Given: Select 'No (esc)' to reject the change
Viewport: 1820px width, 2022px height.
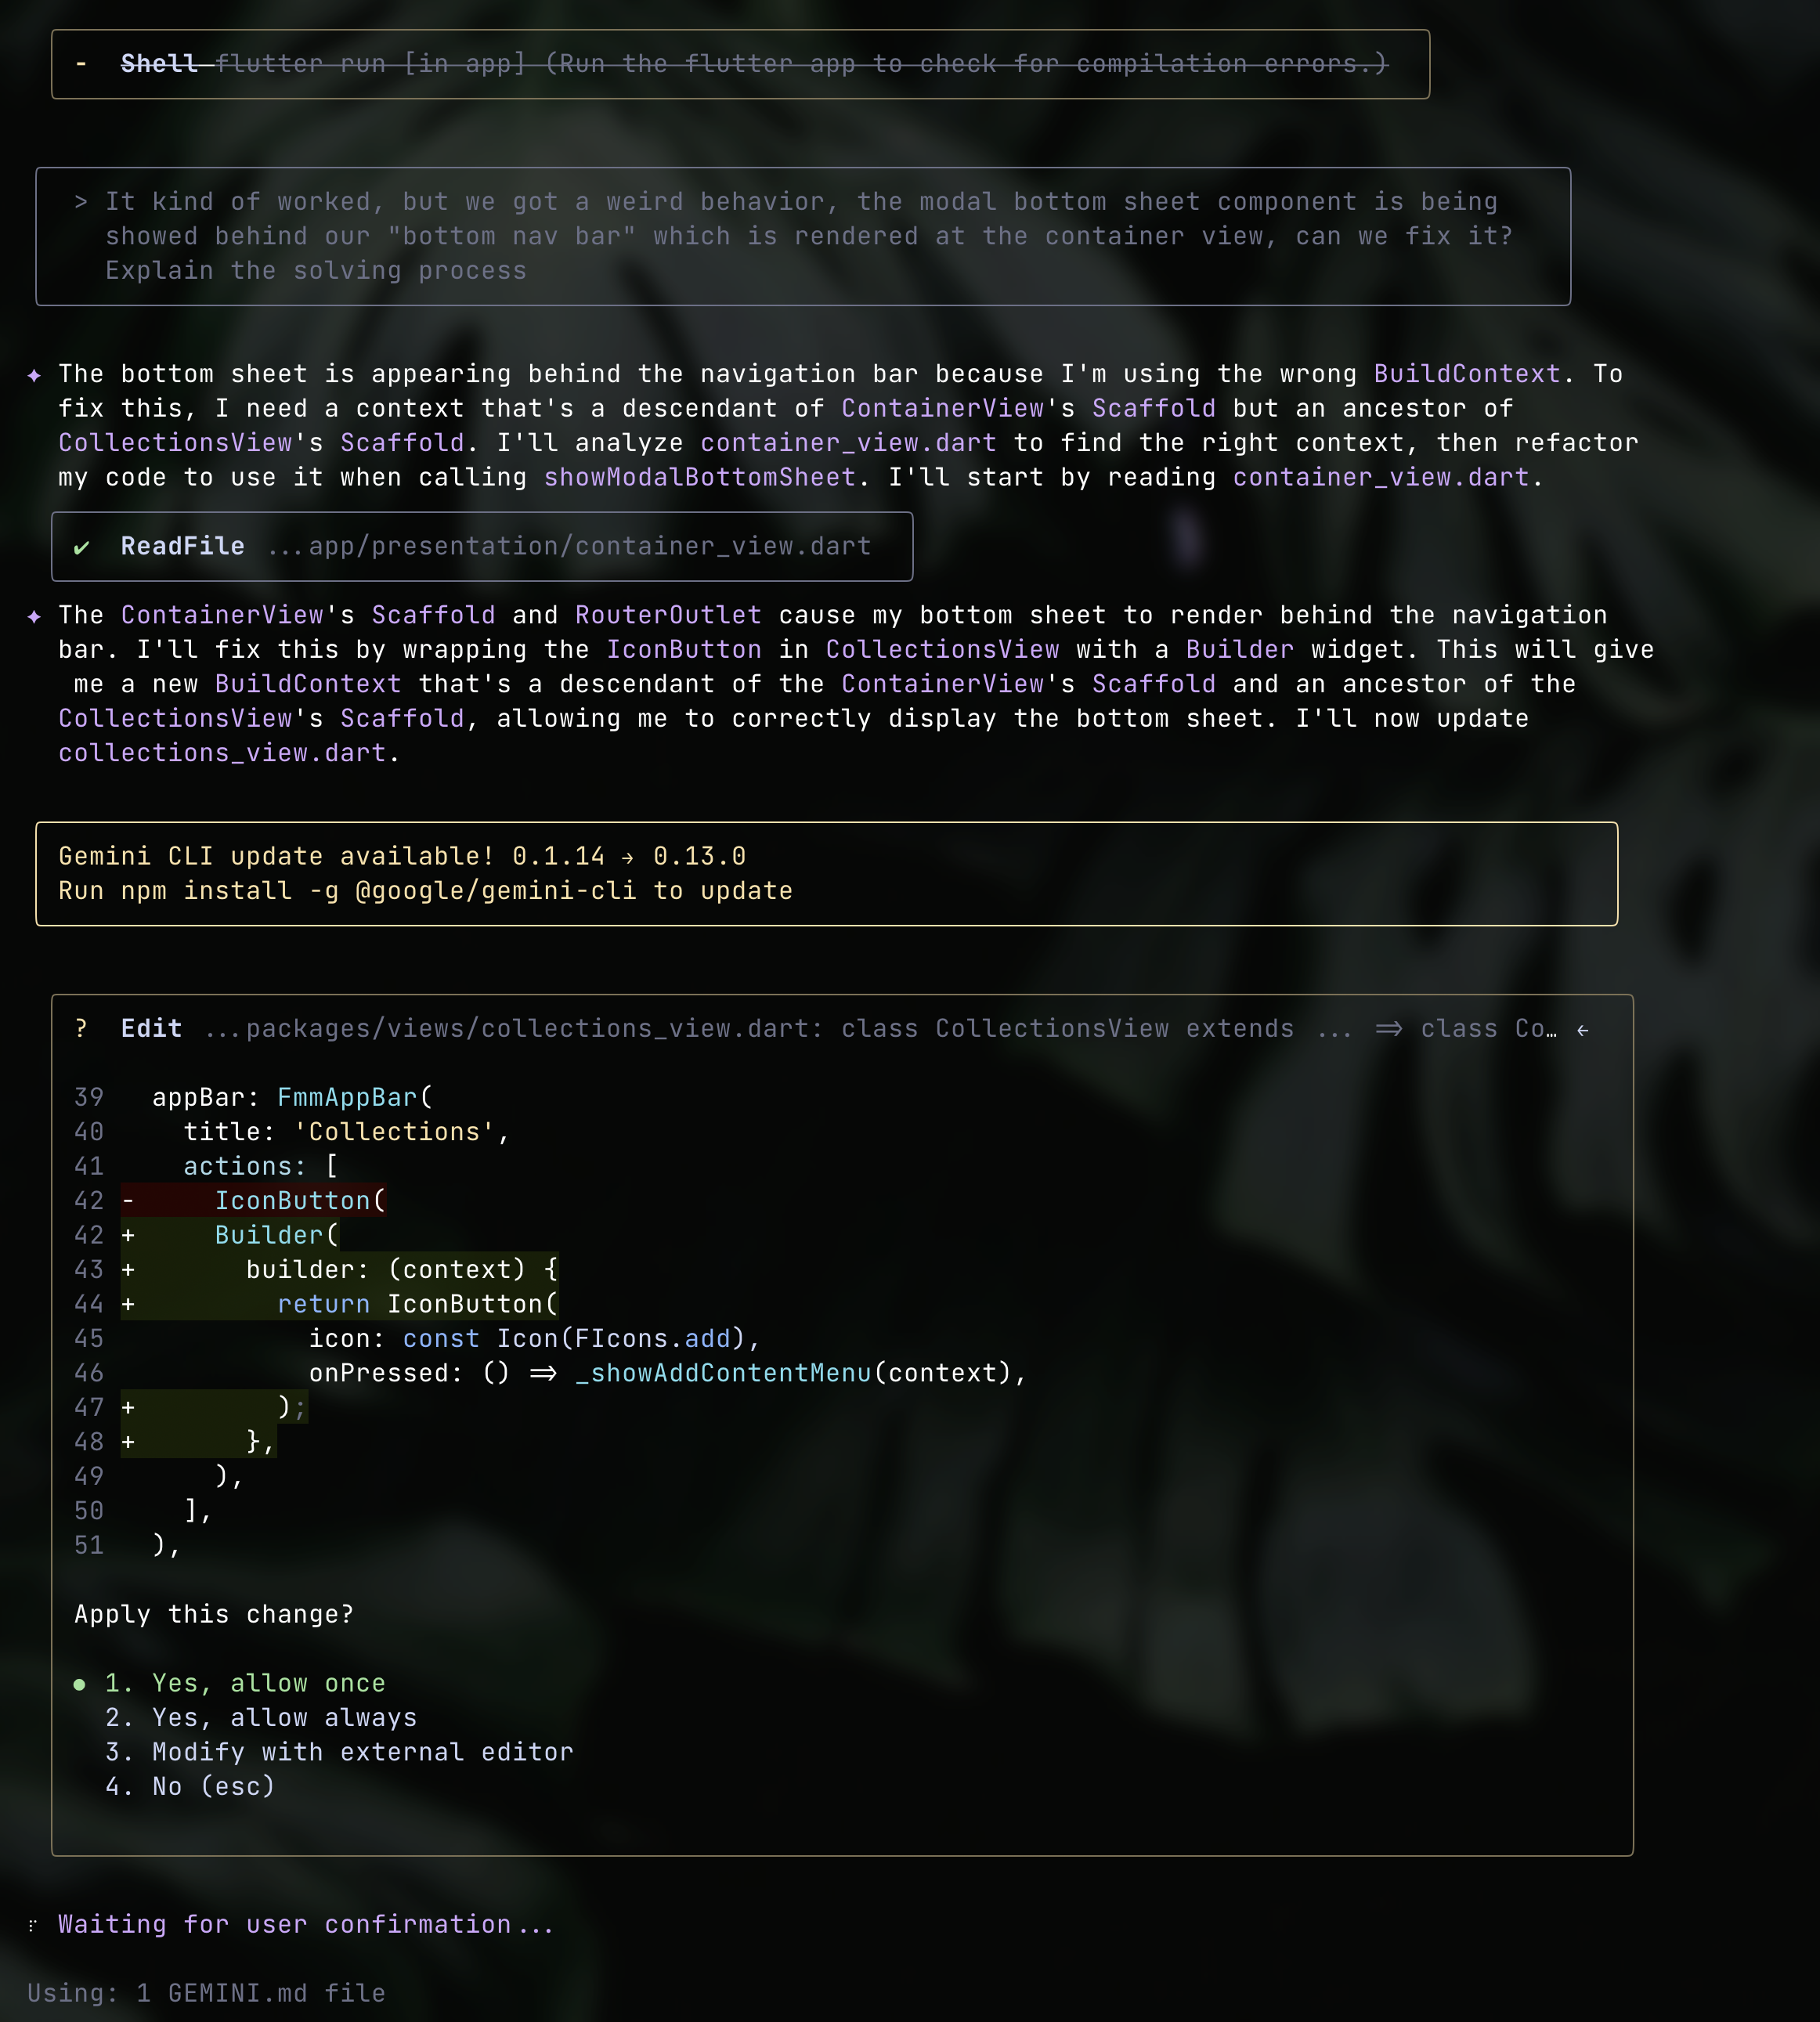Looking at the screenshot, I should (191, 1786).
